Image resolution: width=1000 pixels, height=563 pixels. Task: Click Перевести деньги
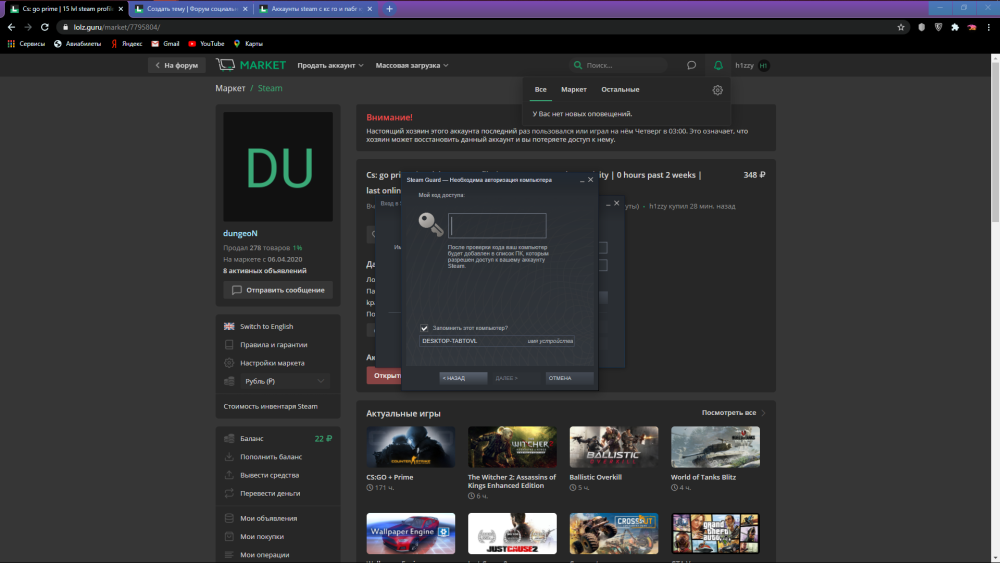tap(270, 494)
